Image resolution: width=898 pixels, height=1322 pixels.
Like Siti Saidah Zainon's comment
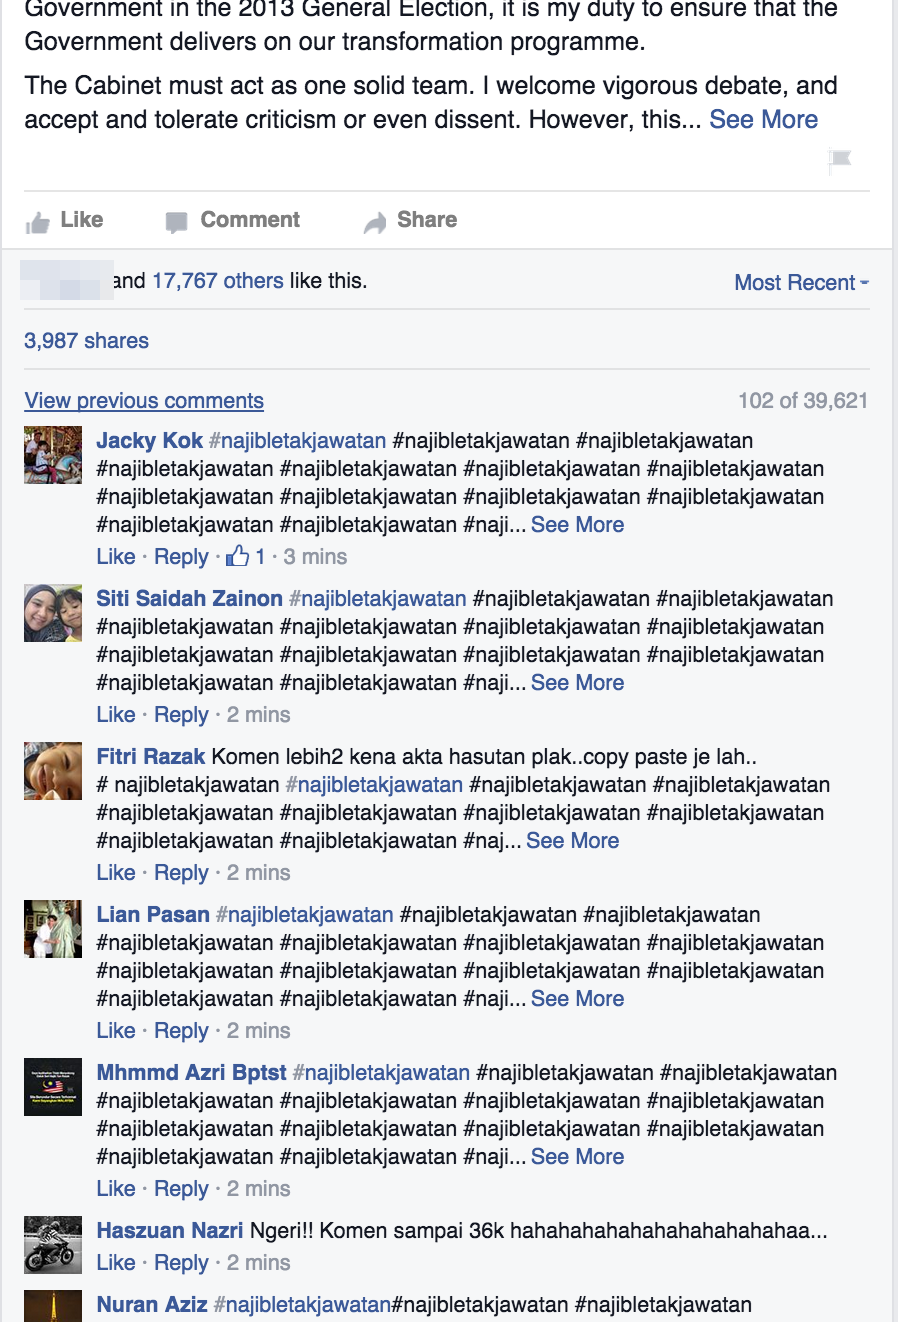pos(116,714)
